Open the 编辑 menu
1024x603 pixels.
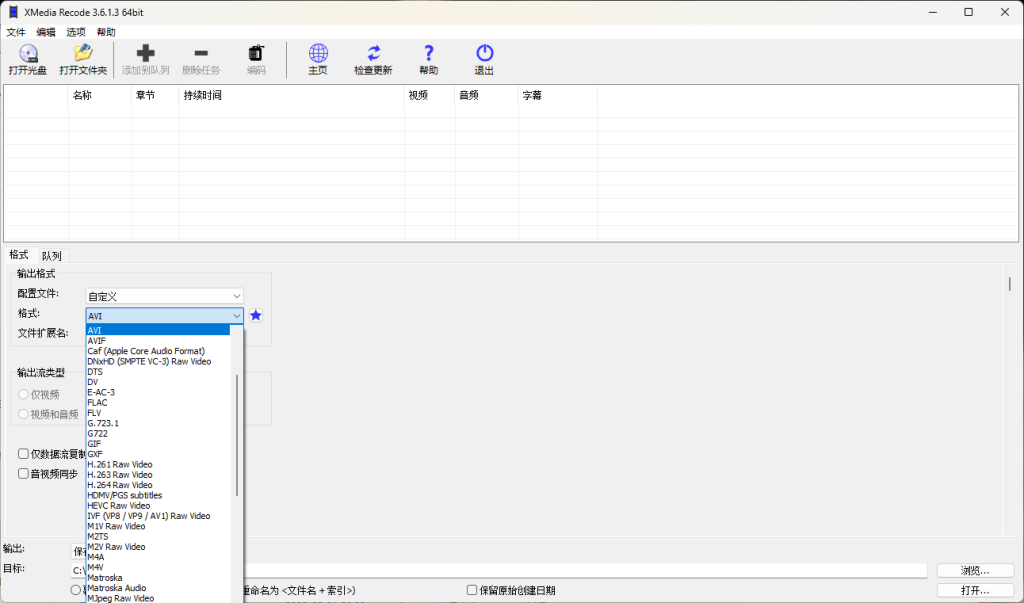(46, 32)
